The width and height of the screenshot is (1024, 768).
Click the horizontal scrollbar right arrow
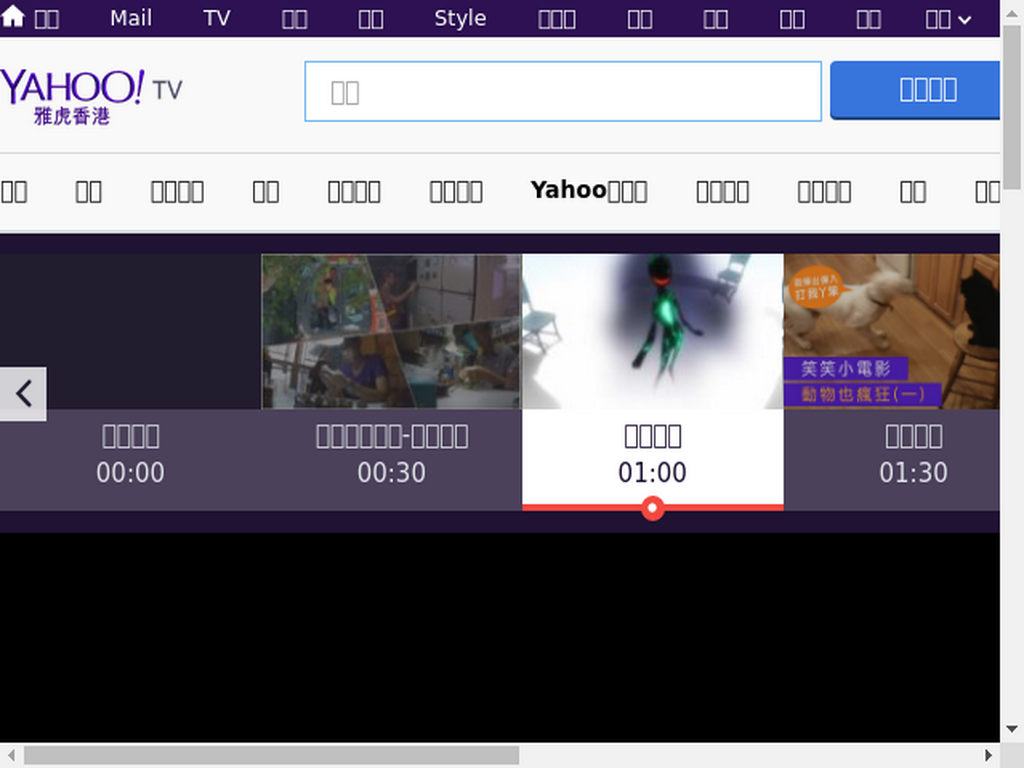[989, 756]
